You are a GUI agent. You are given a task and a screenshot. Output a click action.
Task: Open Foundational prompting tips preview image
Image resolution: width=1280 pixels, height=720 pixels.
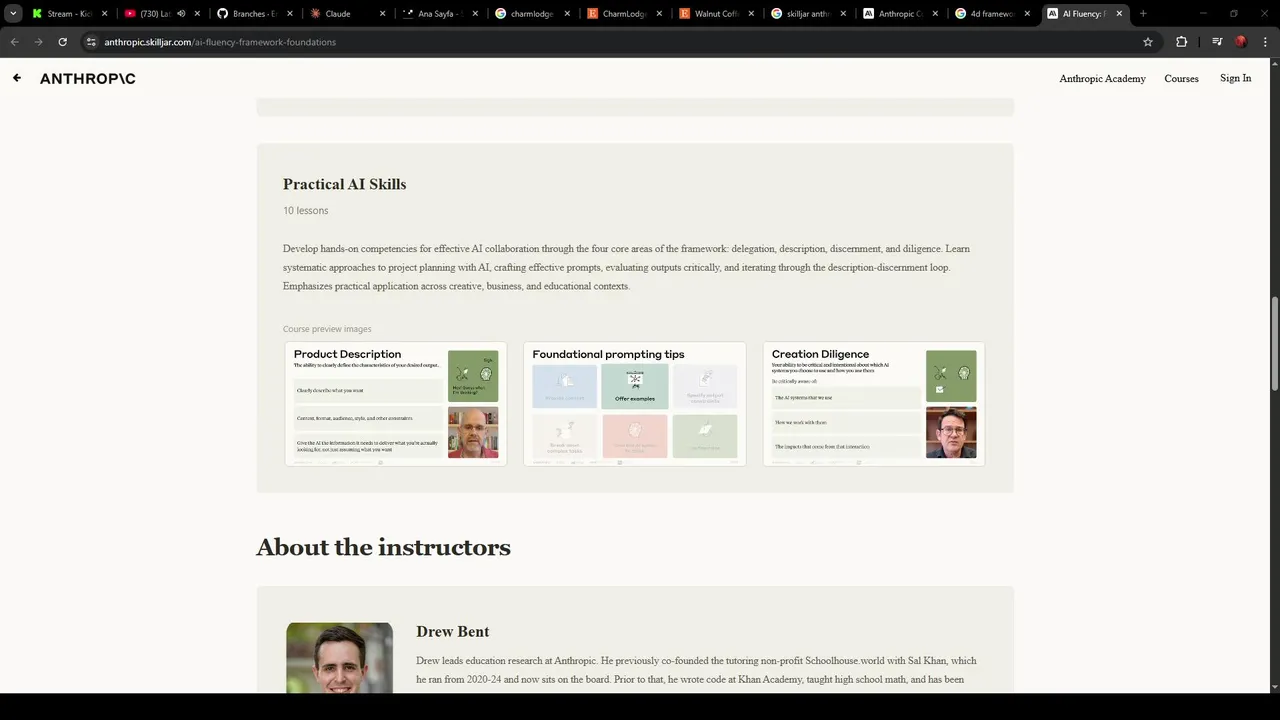pyautogui.click(x=635, y=404)
